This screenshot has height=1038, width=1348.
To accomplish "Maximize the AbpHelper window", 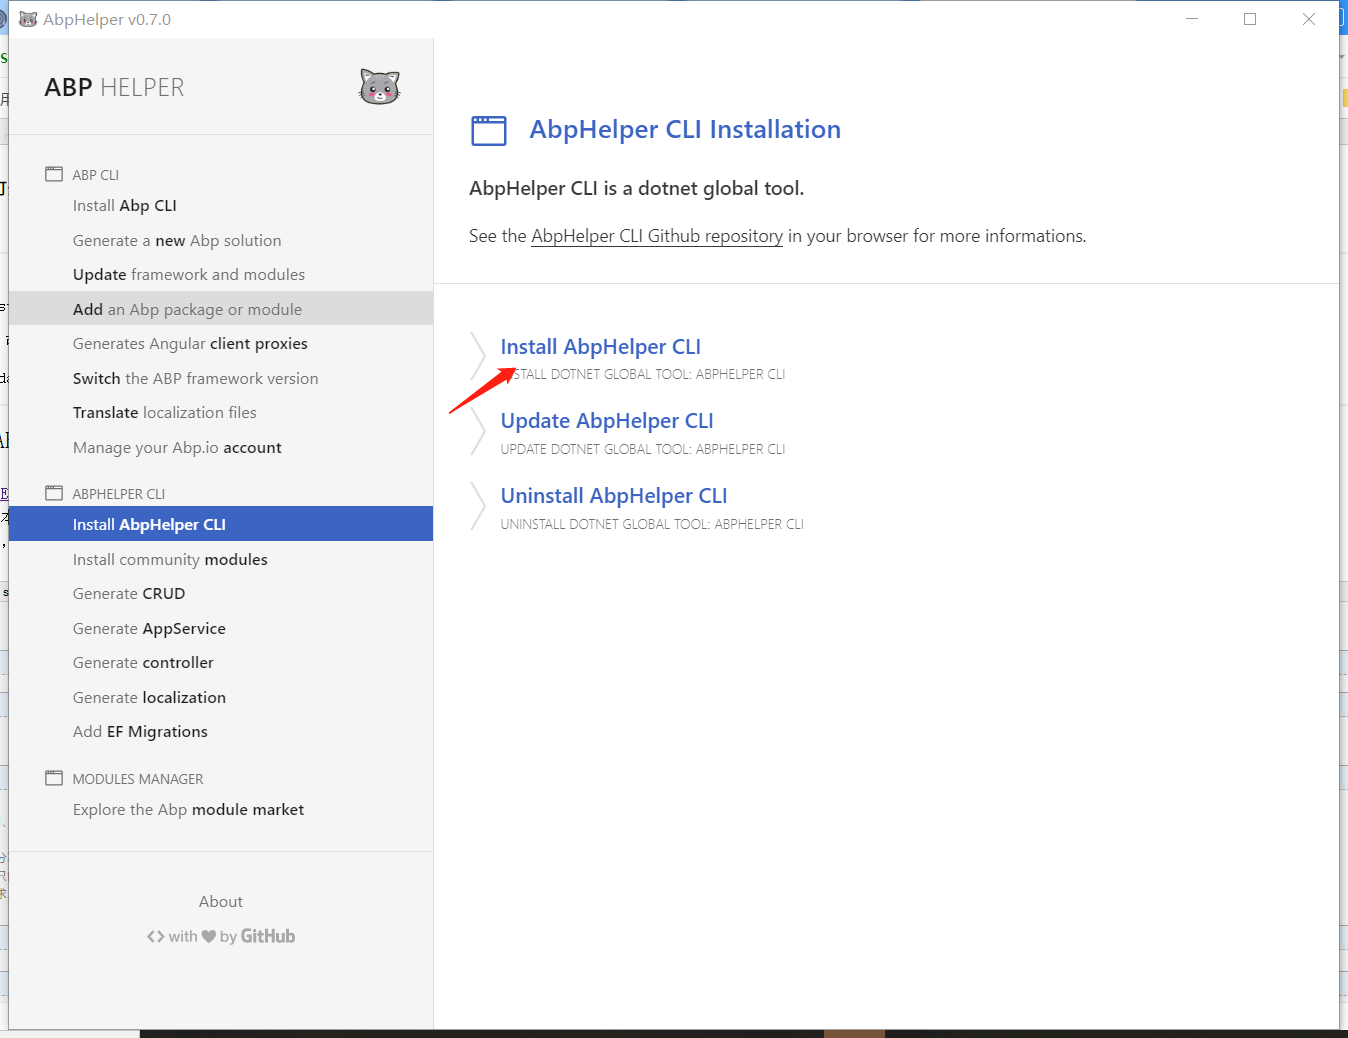I will pos(1250,19).
